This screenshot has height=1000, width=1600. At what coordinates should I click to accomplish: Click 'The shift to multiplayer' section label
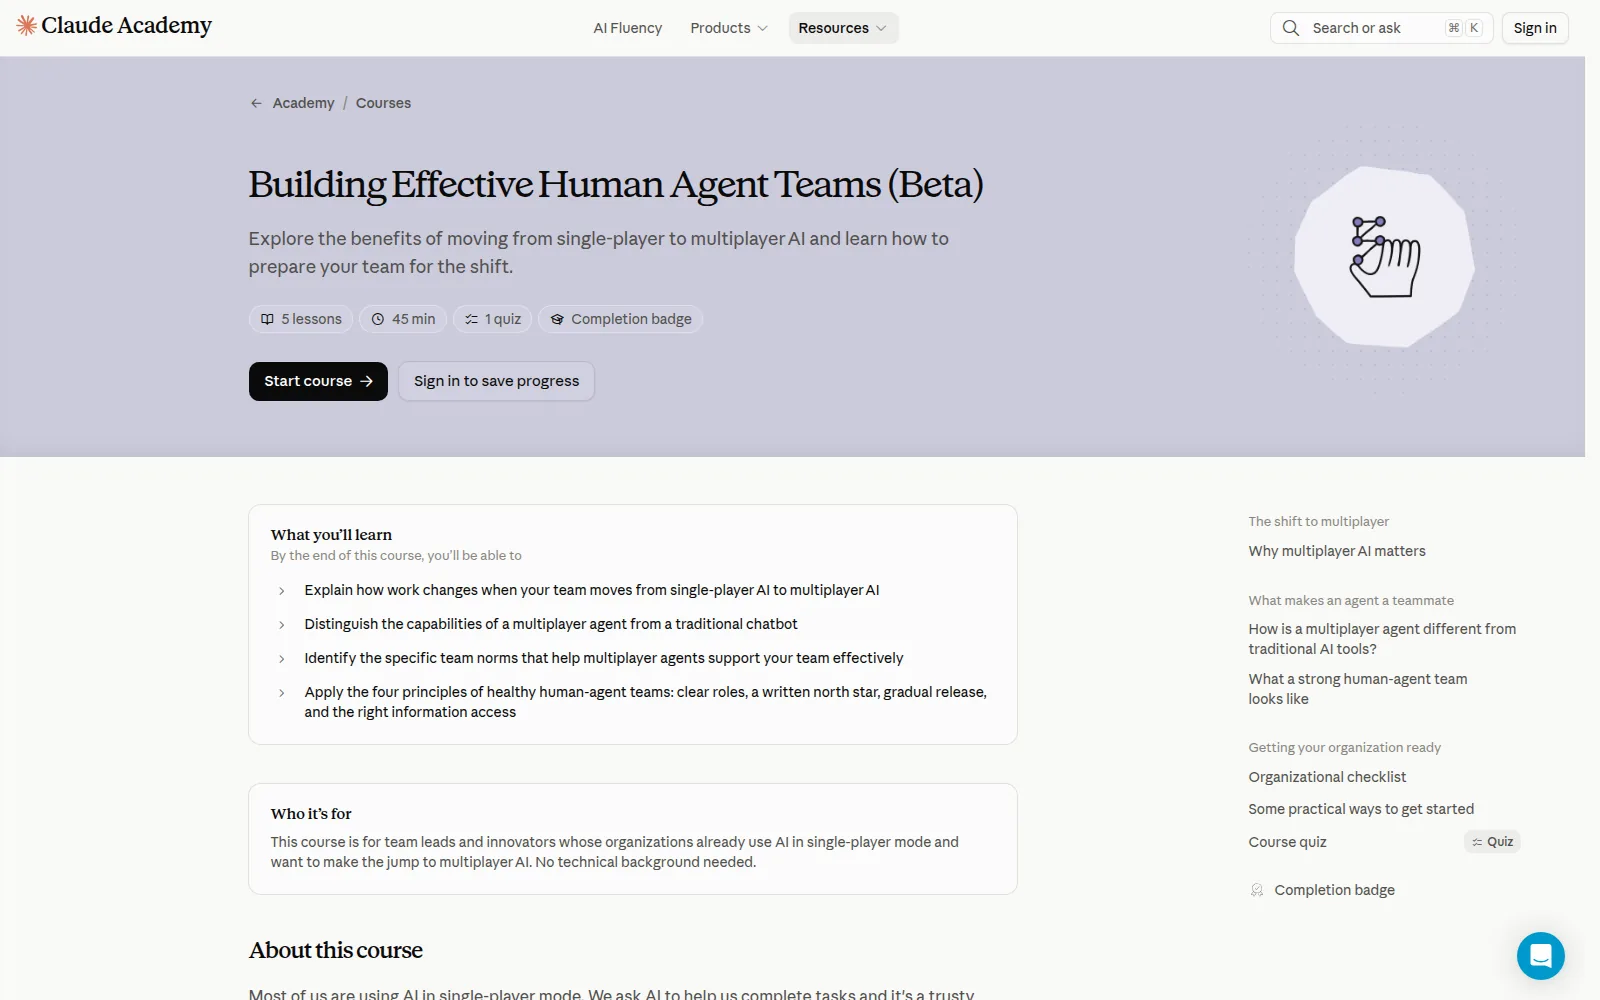click(x=1318, y=522)
